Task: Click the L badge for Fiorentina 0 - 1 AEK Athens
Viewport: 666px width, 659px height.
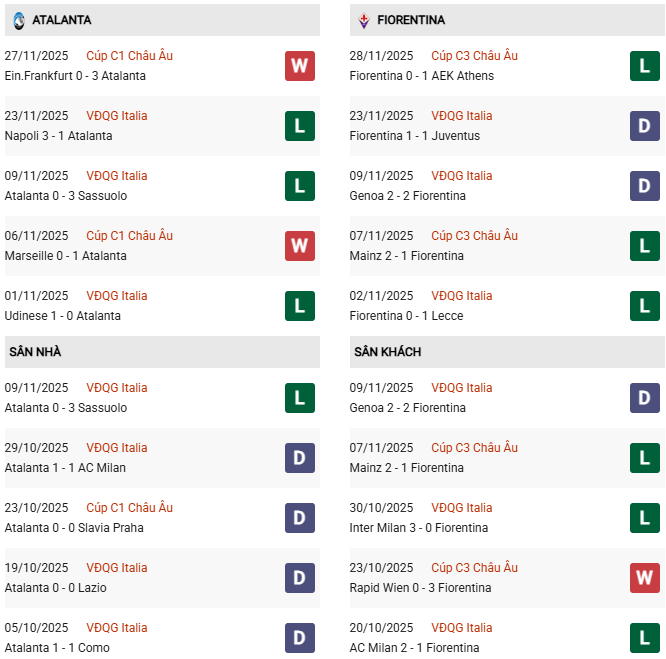Action: point(644,66)
